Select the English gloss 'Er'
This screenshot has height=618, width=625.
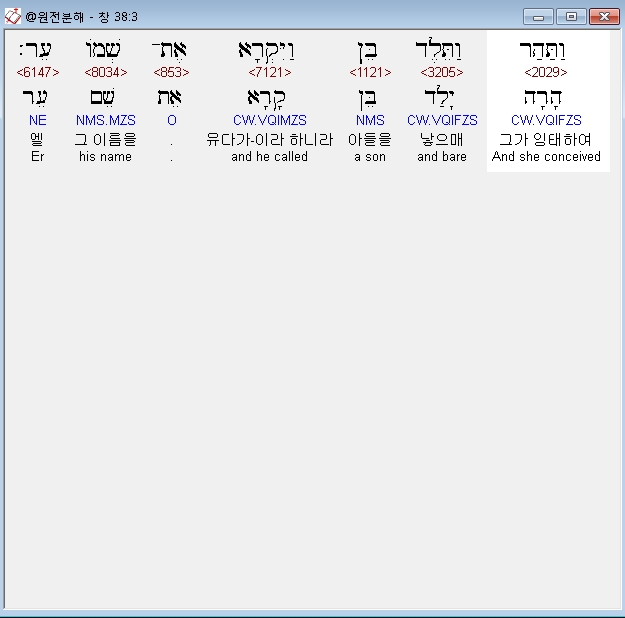37,156
